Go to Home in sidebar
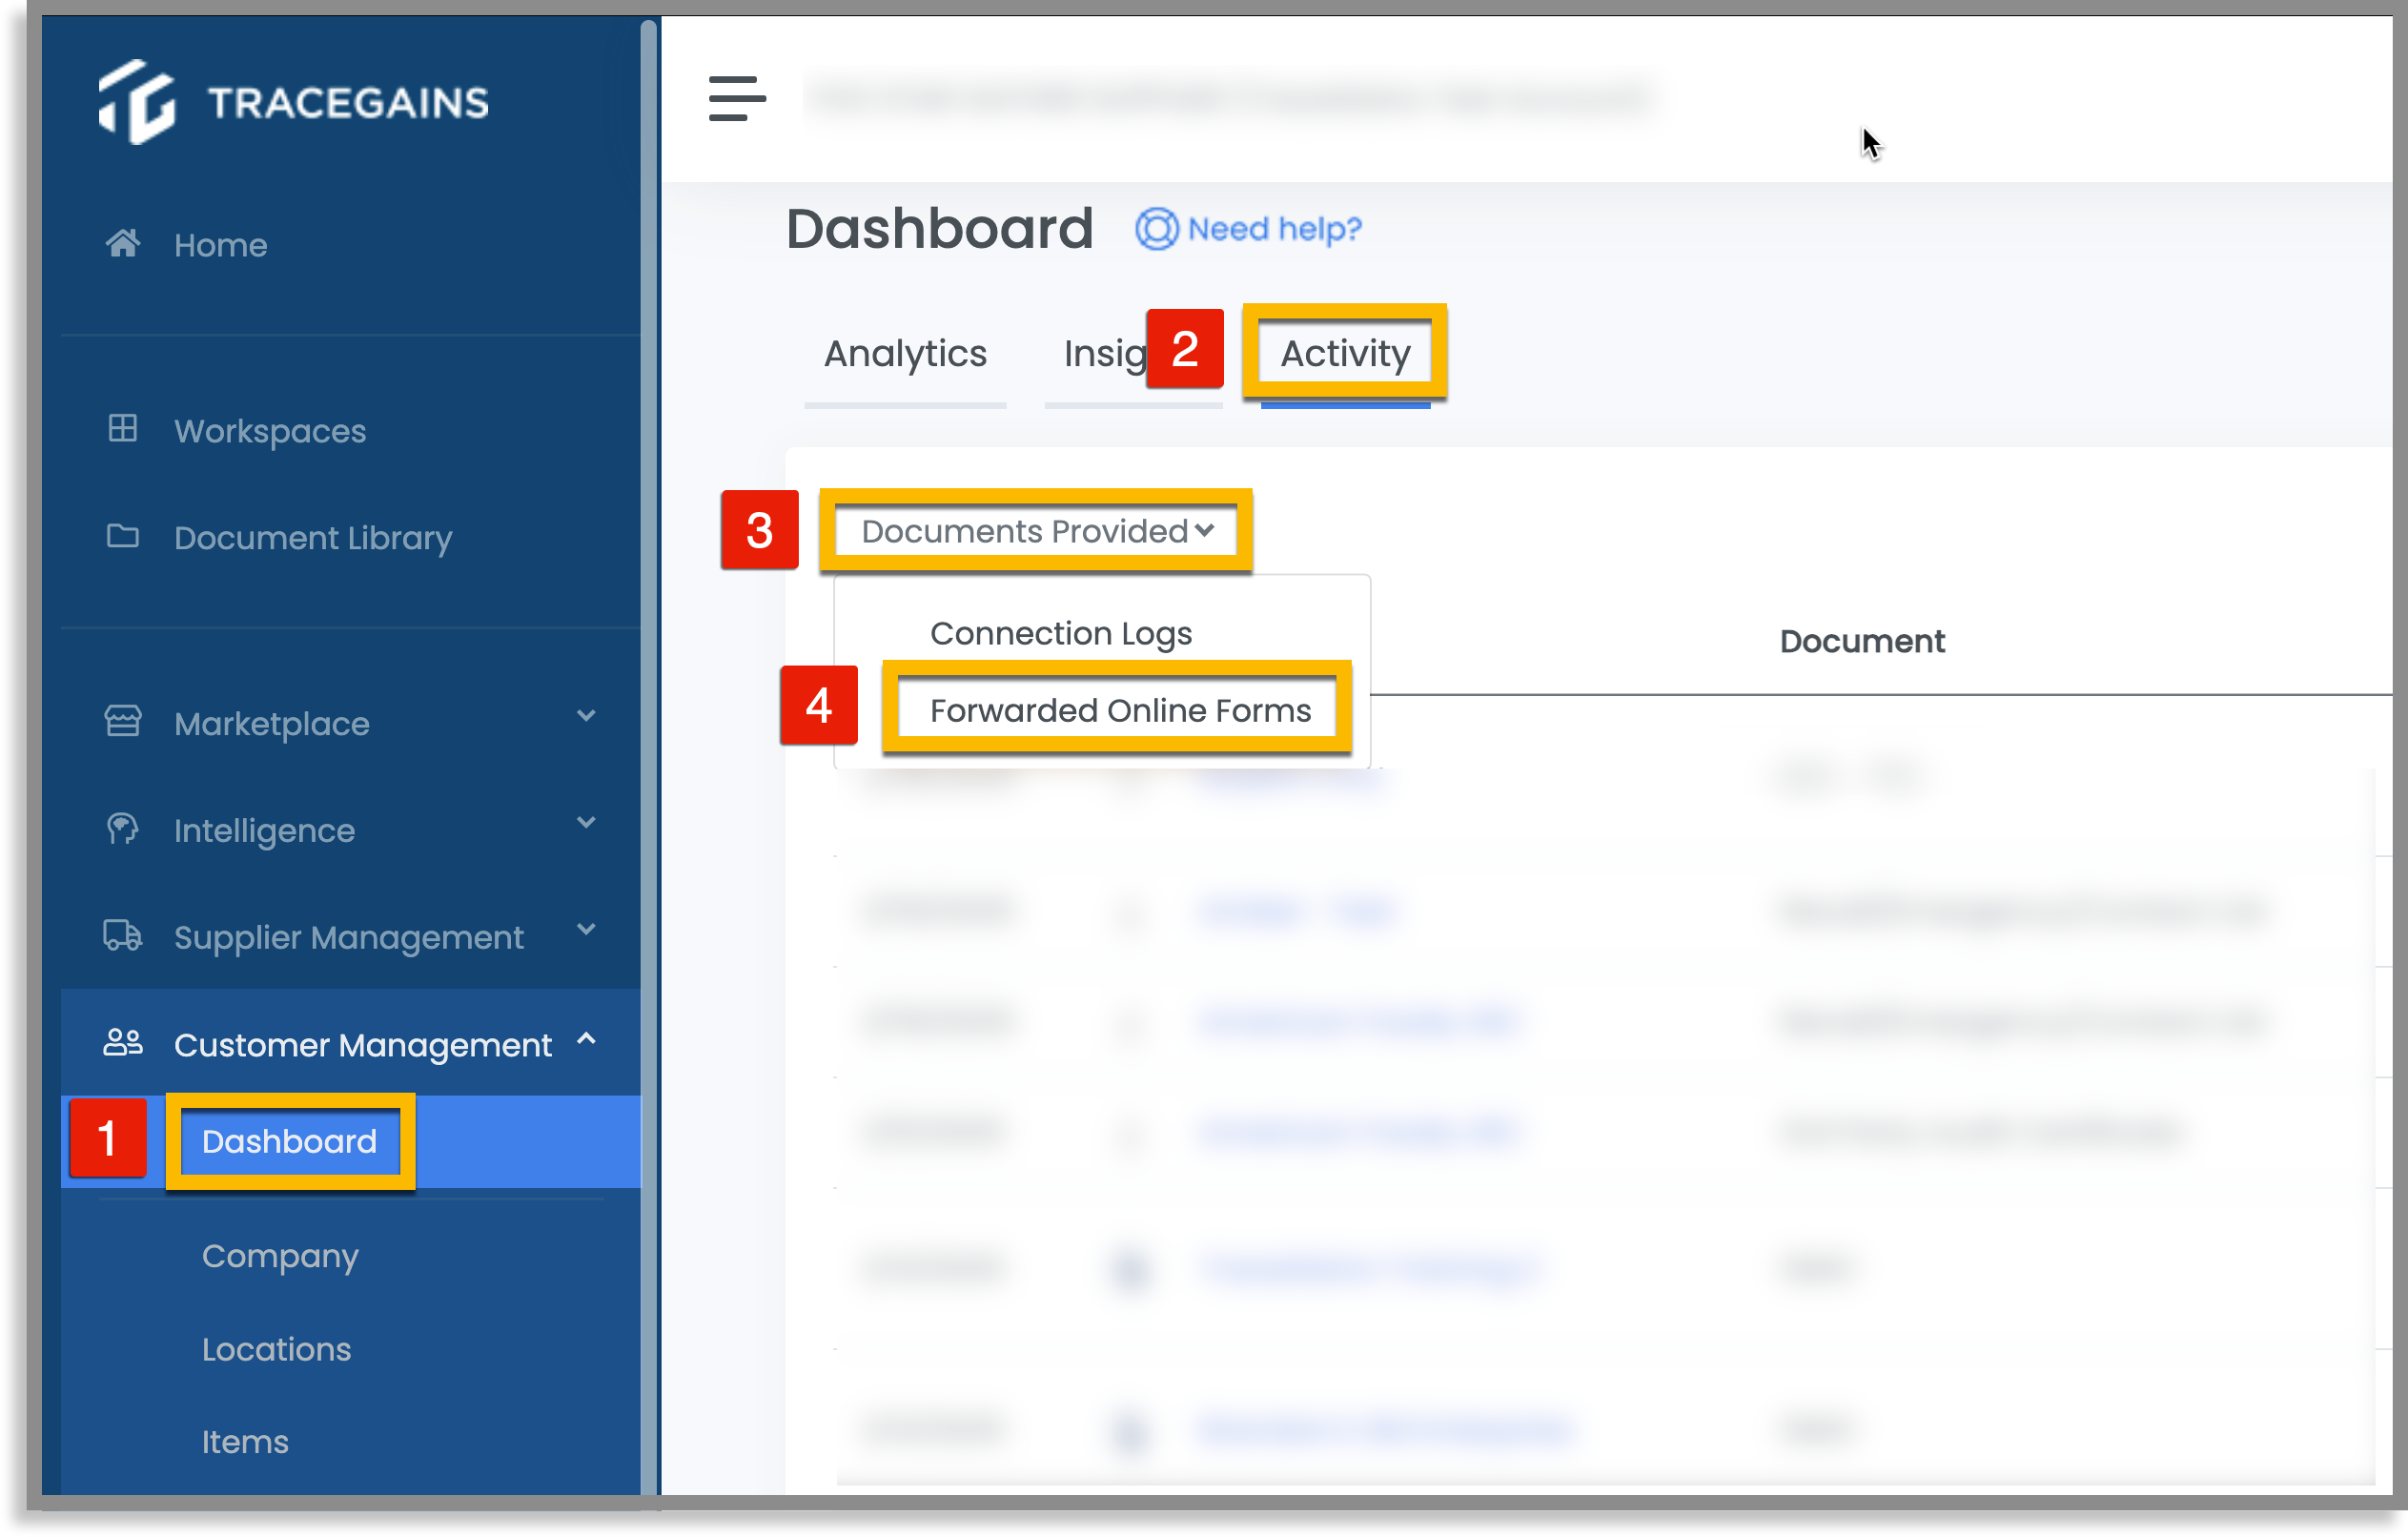The height and width of the screenshot is (1537, 2408). [x=221, y=245]
